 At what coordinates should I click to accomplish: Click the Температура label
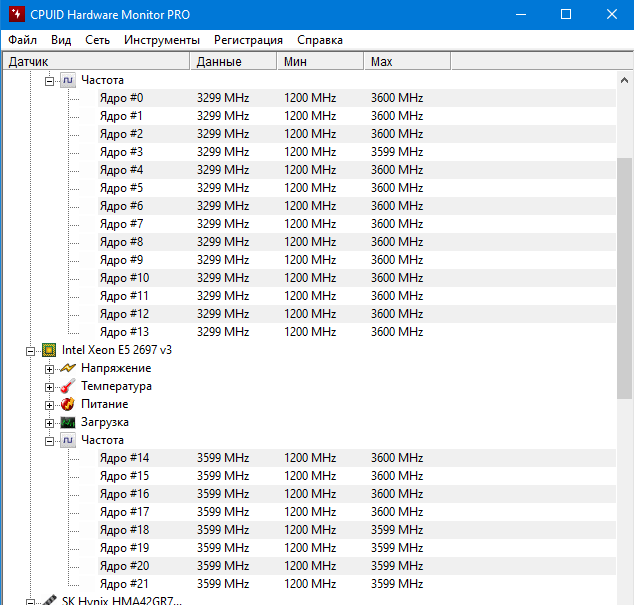pos(116,386)
